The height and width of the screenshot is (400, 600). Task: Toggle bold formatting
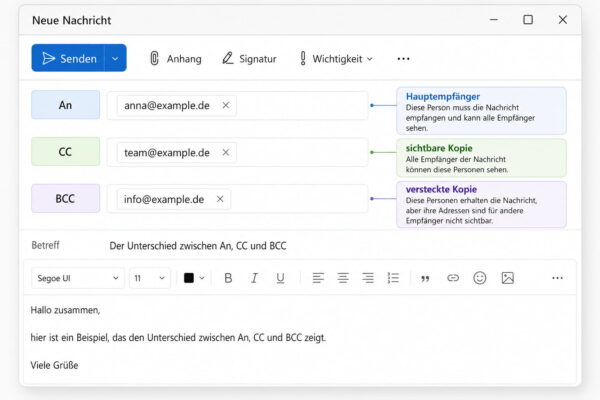(228, 278)
